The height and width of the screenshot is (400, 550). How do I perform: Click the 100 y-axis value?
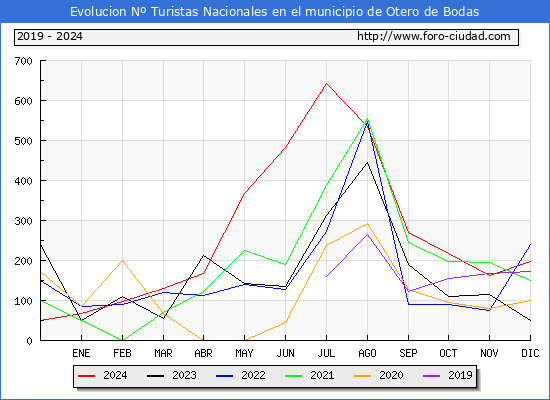click(24, 301)
